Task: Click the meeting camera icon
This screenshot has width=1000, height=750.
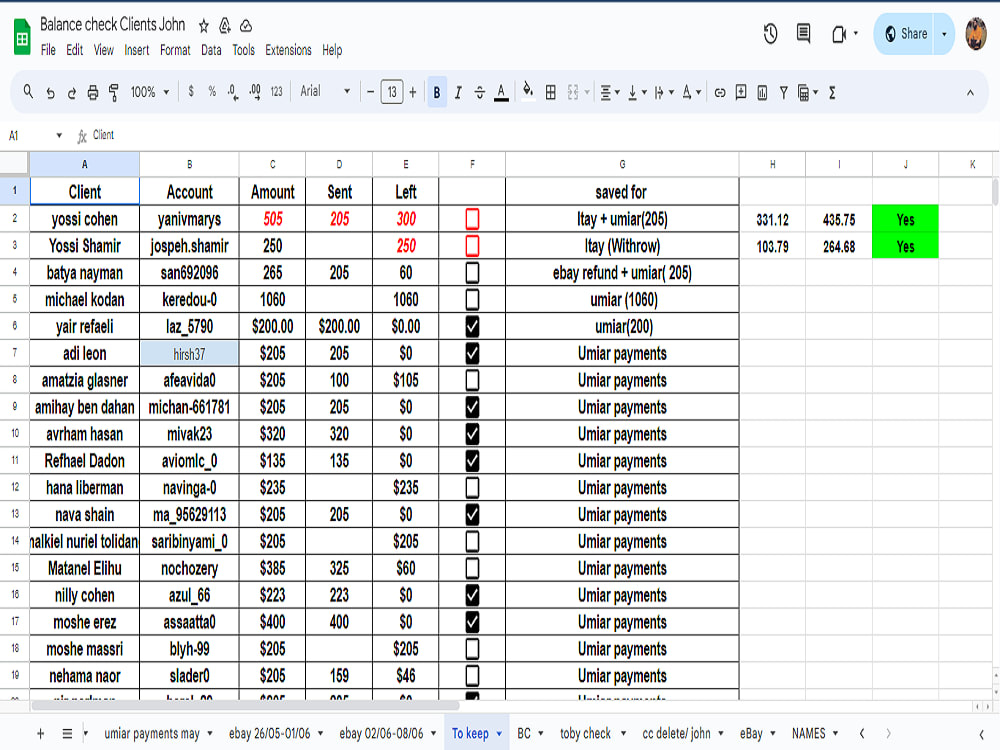Action: (x=839, y=34)
